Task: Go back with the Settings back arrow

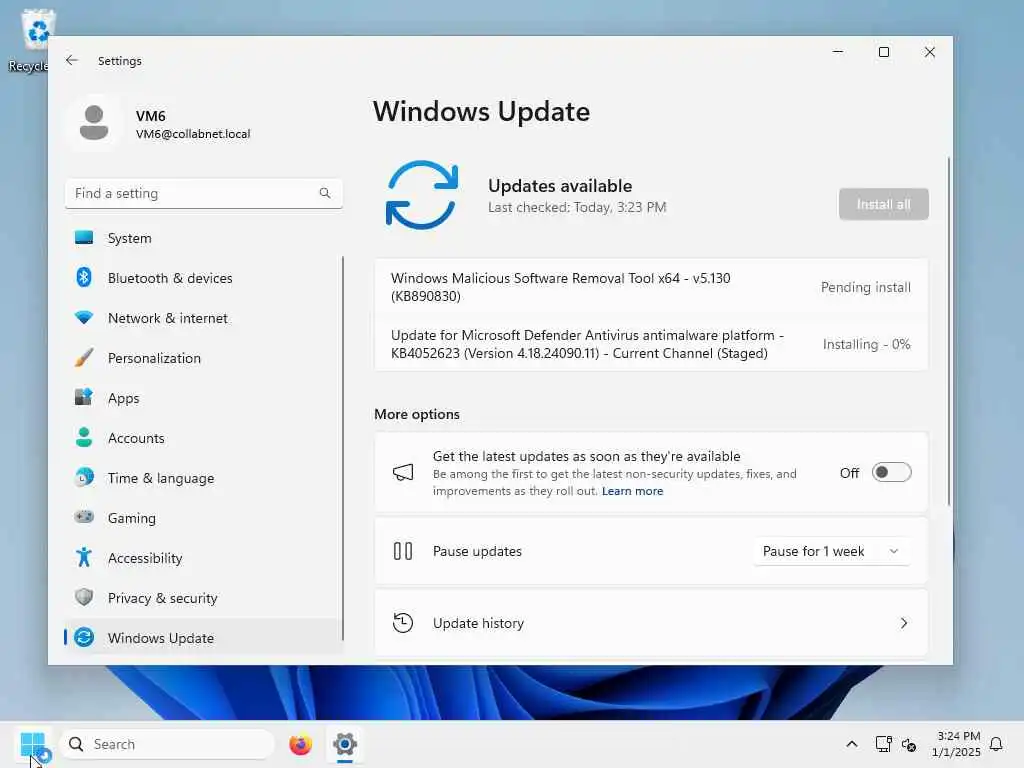Action: click(72, 60)
